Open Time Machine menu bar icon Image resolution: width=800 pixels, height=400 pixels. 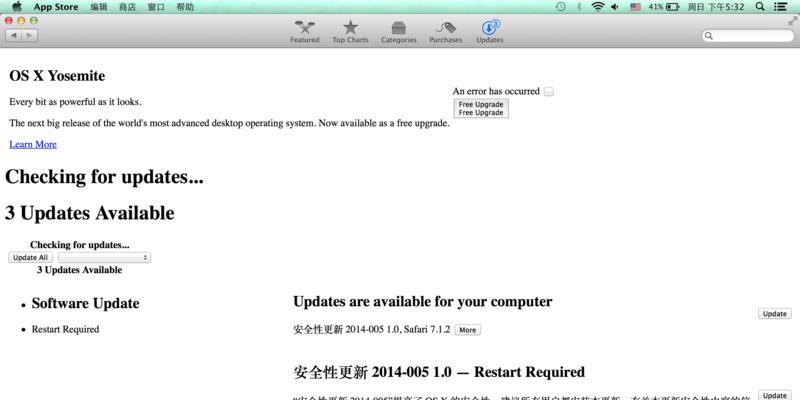click(x=561, y=7)
